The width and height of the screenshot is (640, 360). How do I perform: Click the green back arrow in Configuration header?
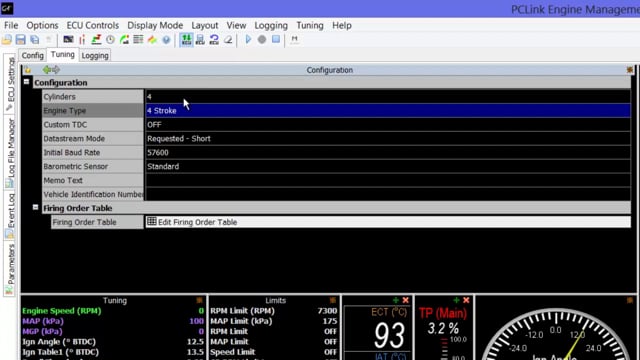click(x=47, y=70)
